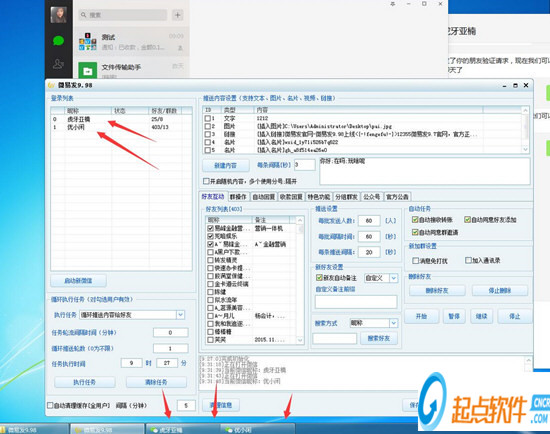Open the 测试 group chat in WeChat

tap(132, 41)
